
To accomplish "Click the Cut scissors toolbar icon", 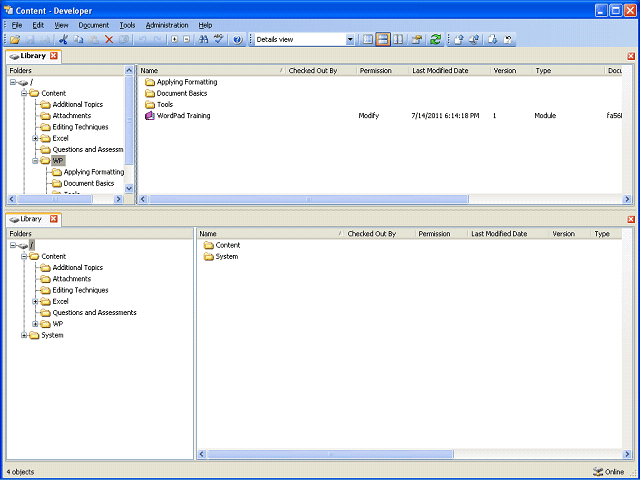I will (x=63, y=40).
